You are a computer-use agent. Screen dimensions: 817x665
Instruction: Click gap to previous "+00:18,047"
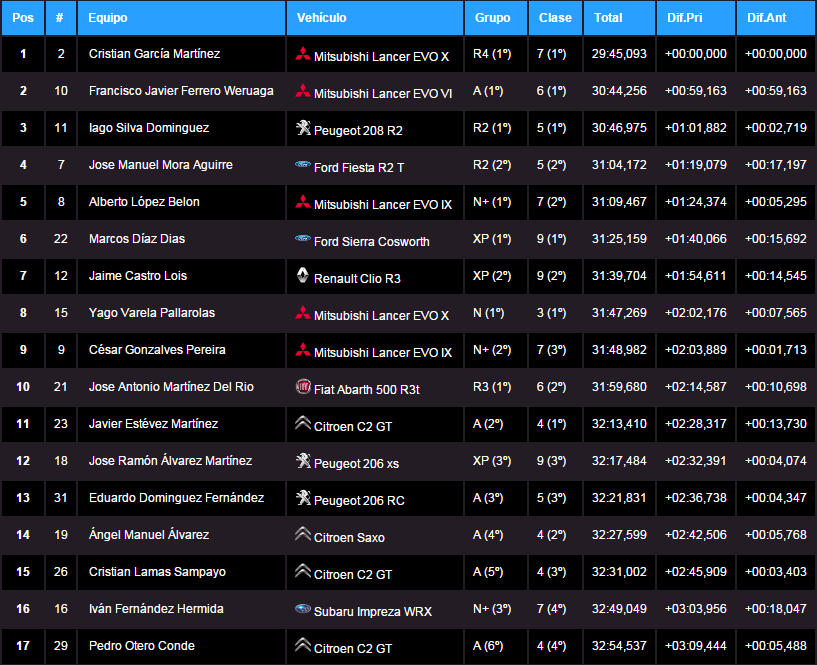click(776, 609)
